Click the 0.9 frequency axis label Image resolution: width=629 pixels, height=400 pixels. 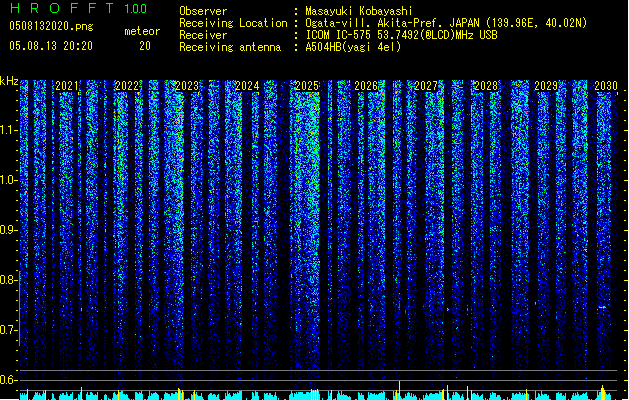9,230
